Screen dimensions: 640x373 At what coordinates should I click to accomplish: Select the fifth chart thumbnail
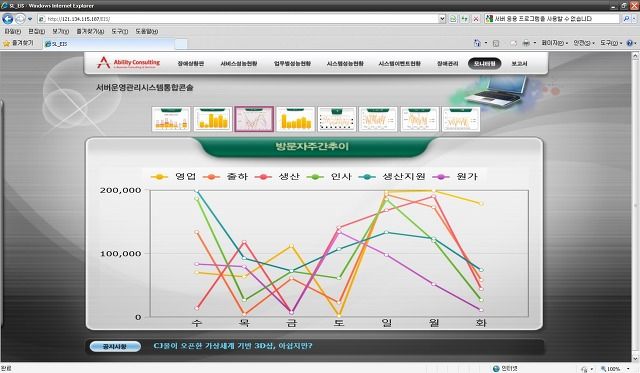[337, 119]
